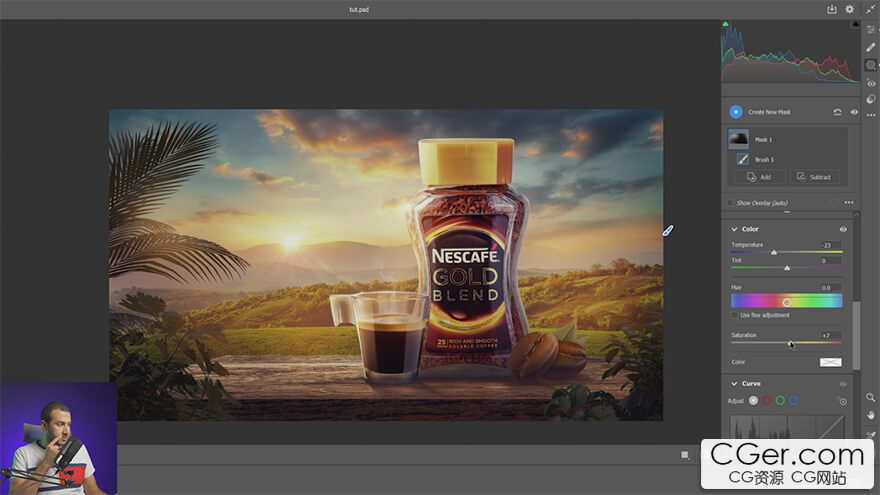Toggle Curve section visibility eye
The height and width of the screenshot is (495, 880).
tap(843, 384)
